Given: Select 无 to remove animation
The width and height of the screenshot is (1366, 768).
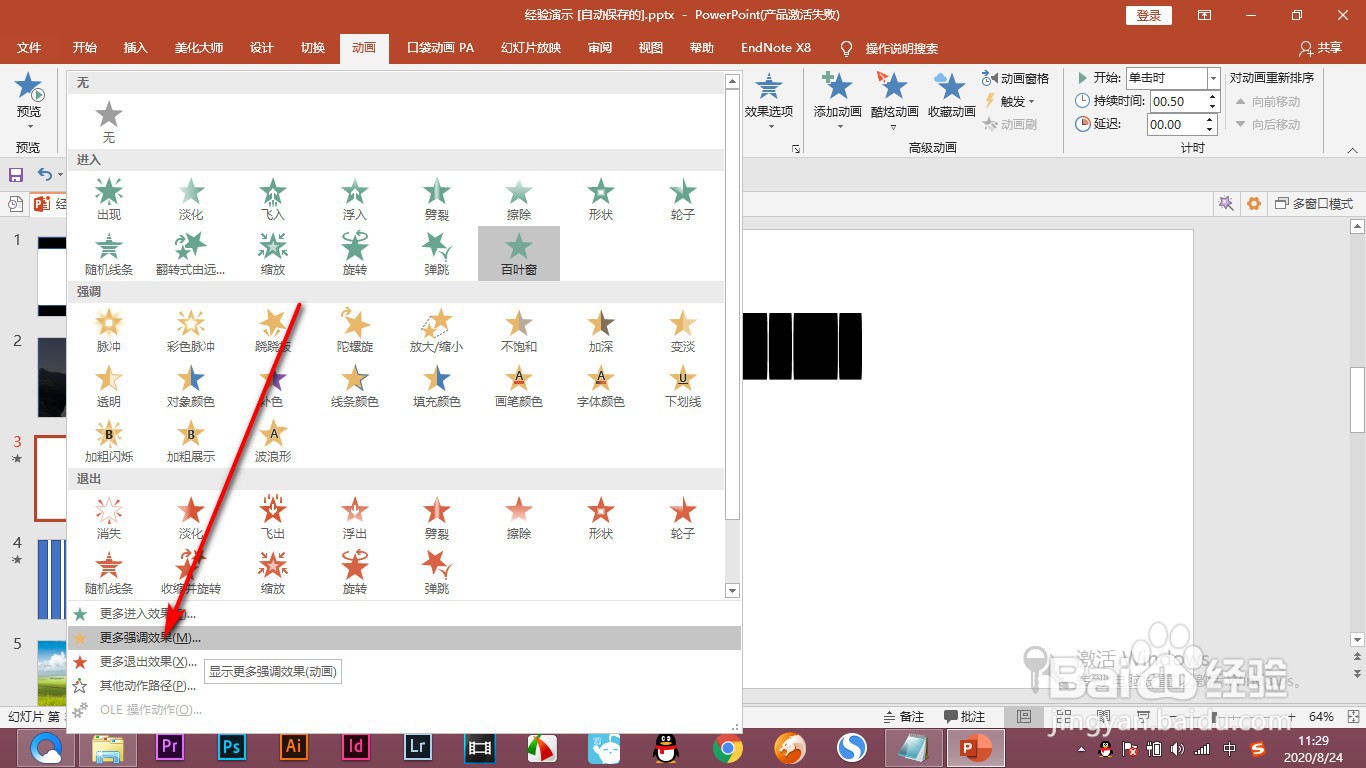Looking at the screenshot, I should pyautogui.click(x=109, y=121).
